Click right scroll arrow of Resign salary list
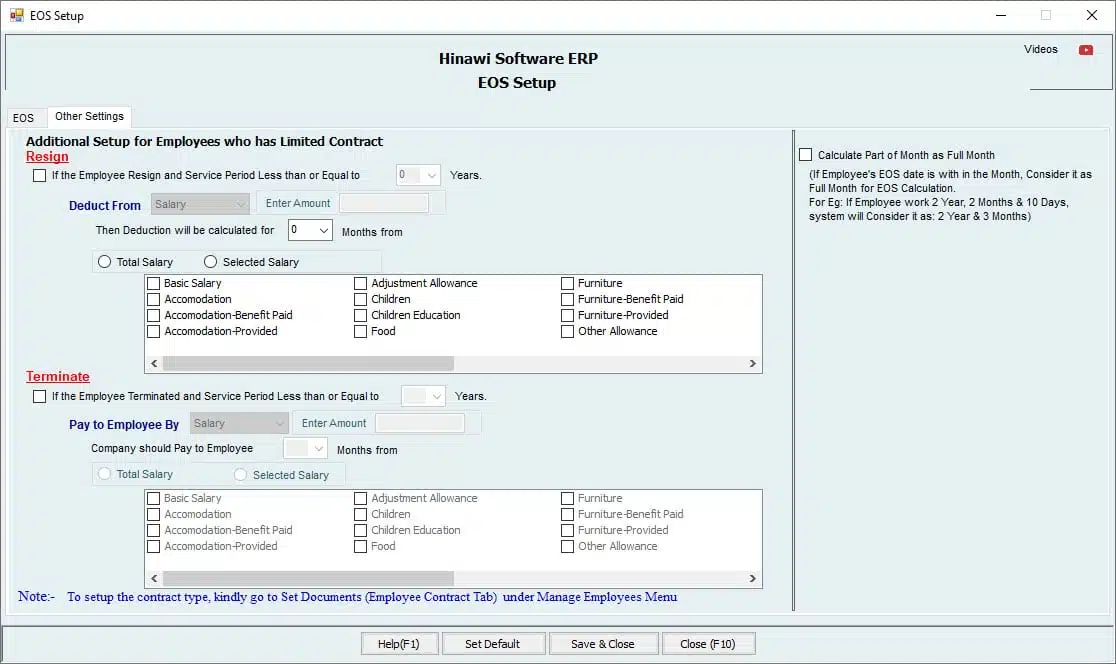1116x664 pixels. [x=752, y=364]
